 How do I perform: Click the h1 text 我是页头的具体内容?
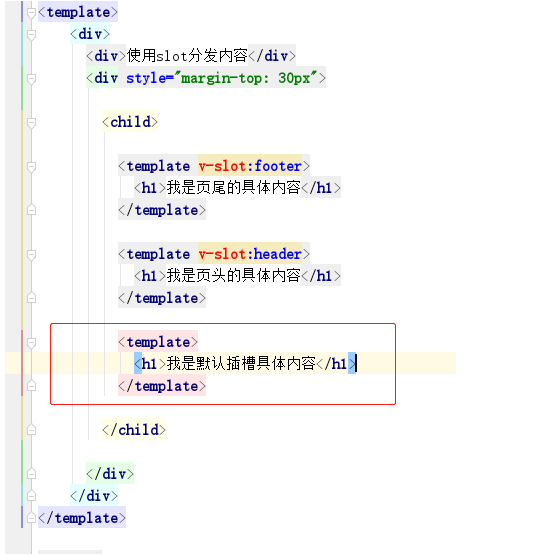(233, 276)
